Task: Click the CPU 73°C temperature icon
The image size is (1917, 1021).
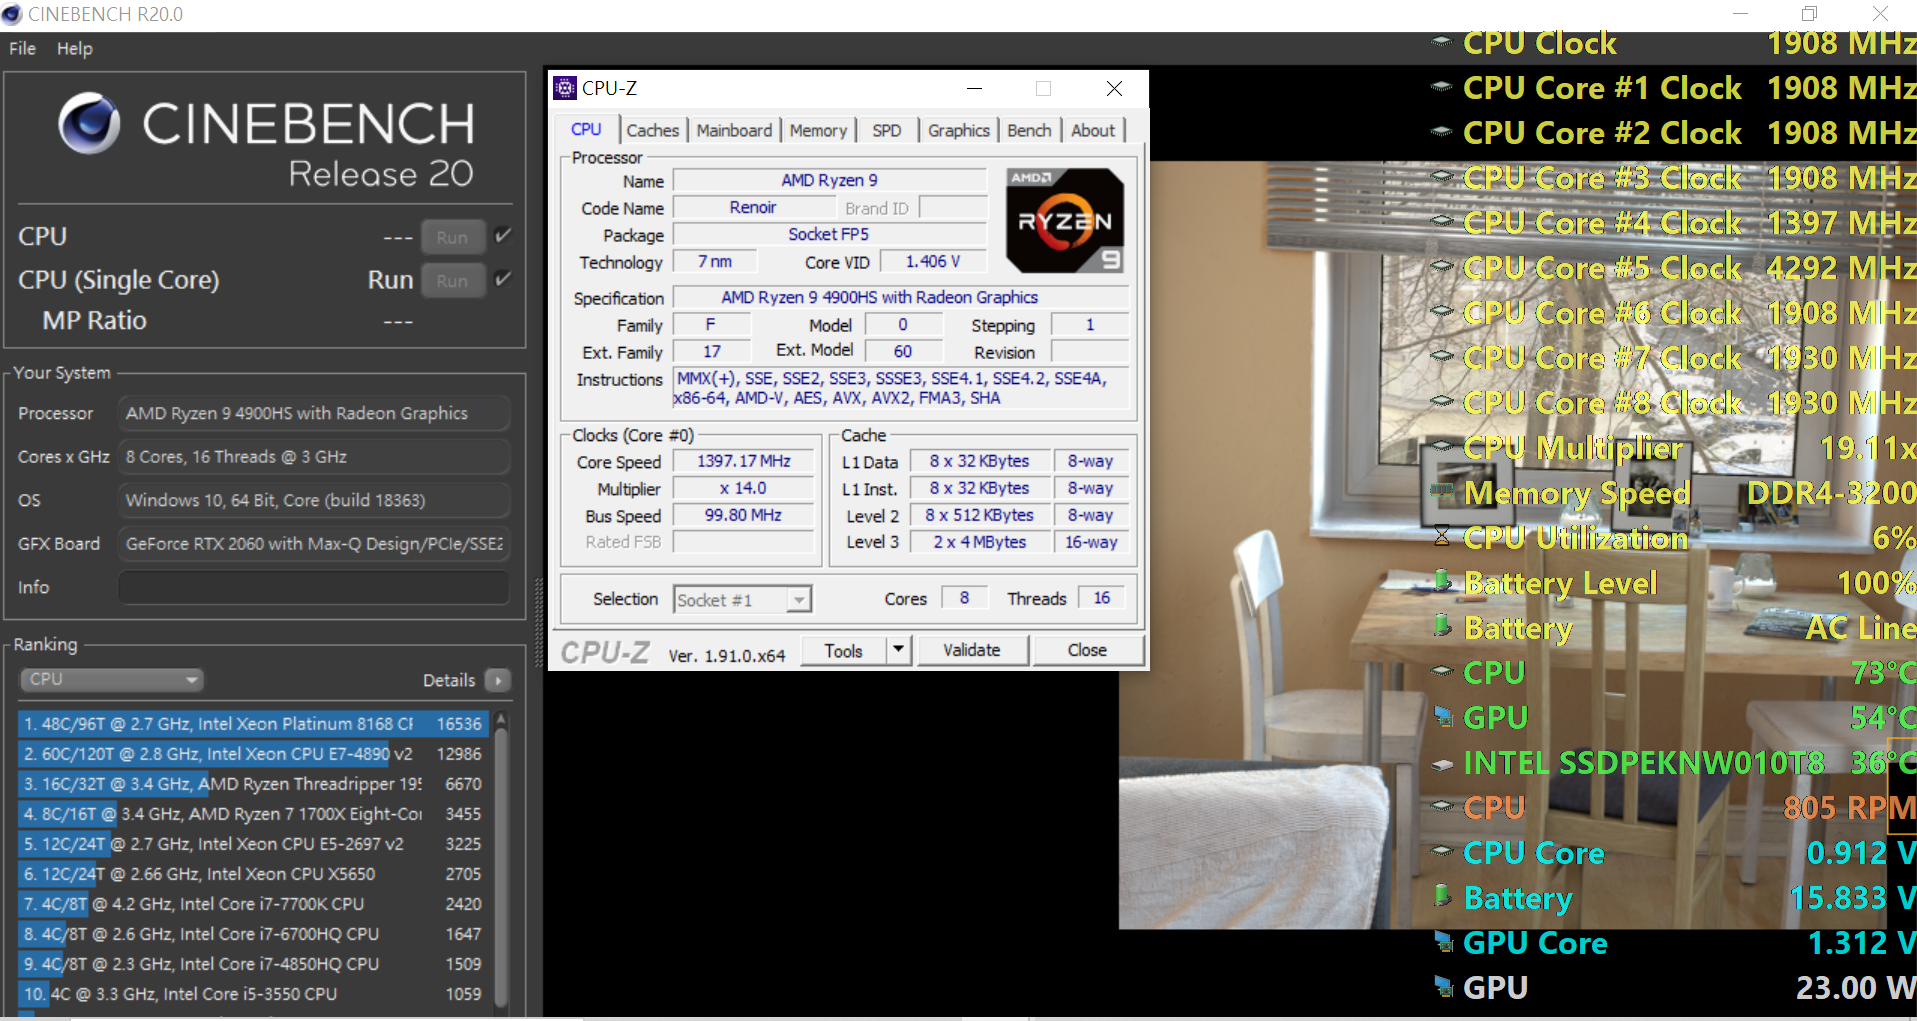Action: 1441,671
